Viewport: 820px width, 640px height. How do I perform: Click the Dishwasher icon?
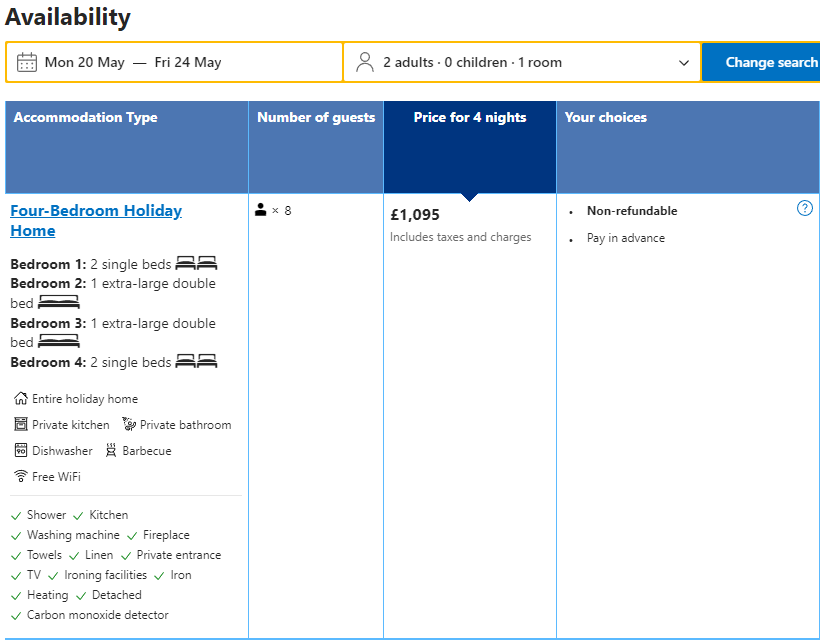click(x=21, y=451)
